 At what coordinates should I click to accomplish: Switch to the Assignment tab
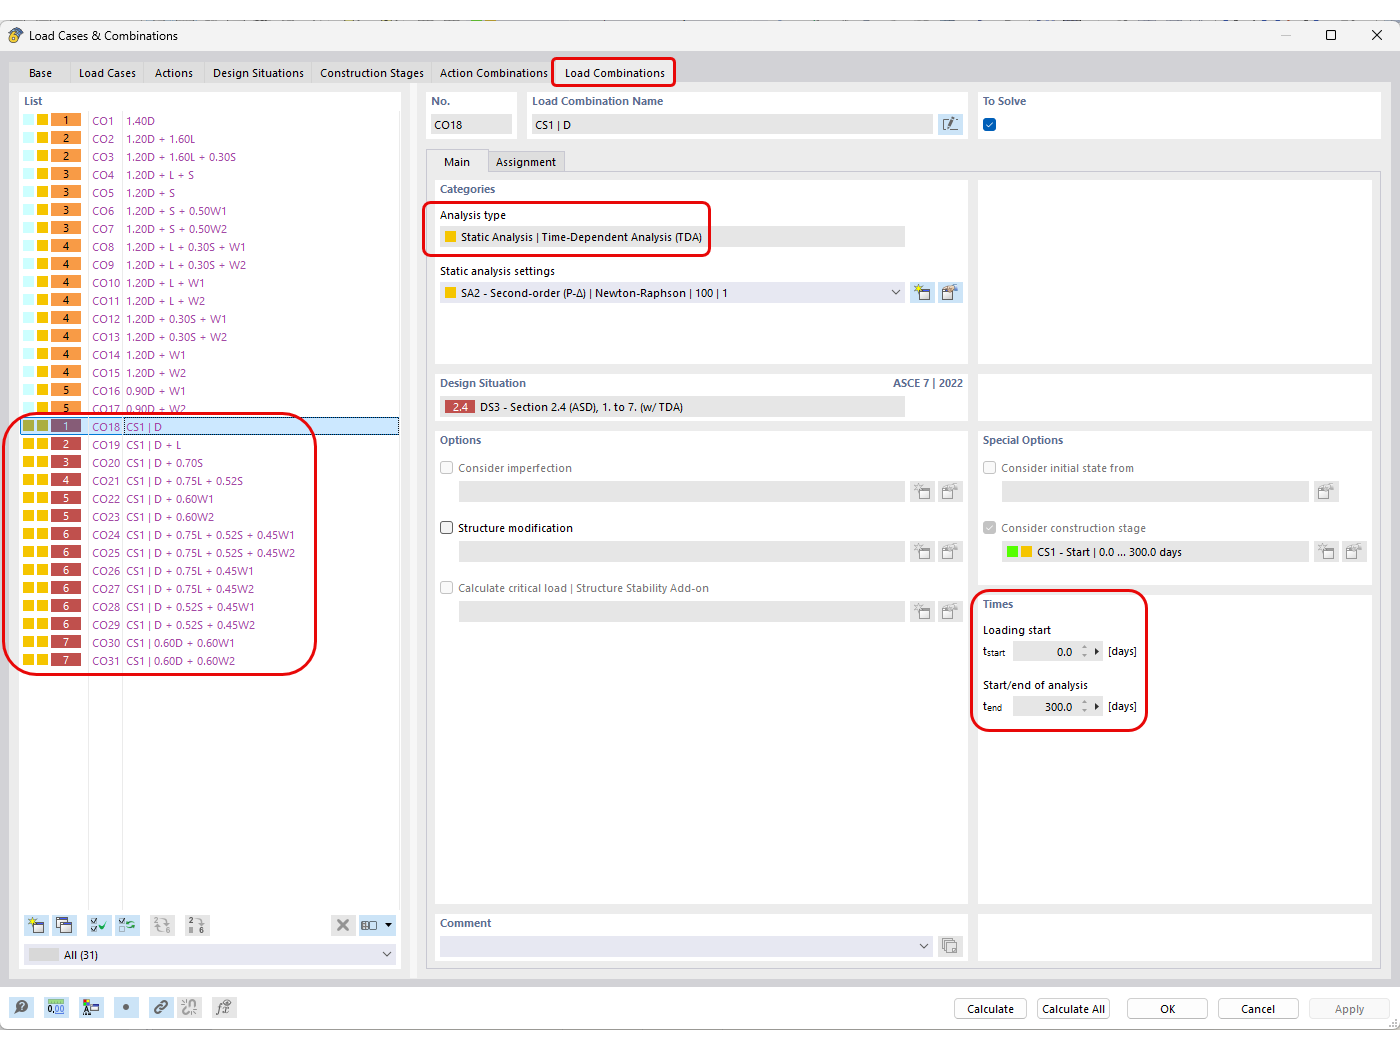[526, 161]
